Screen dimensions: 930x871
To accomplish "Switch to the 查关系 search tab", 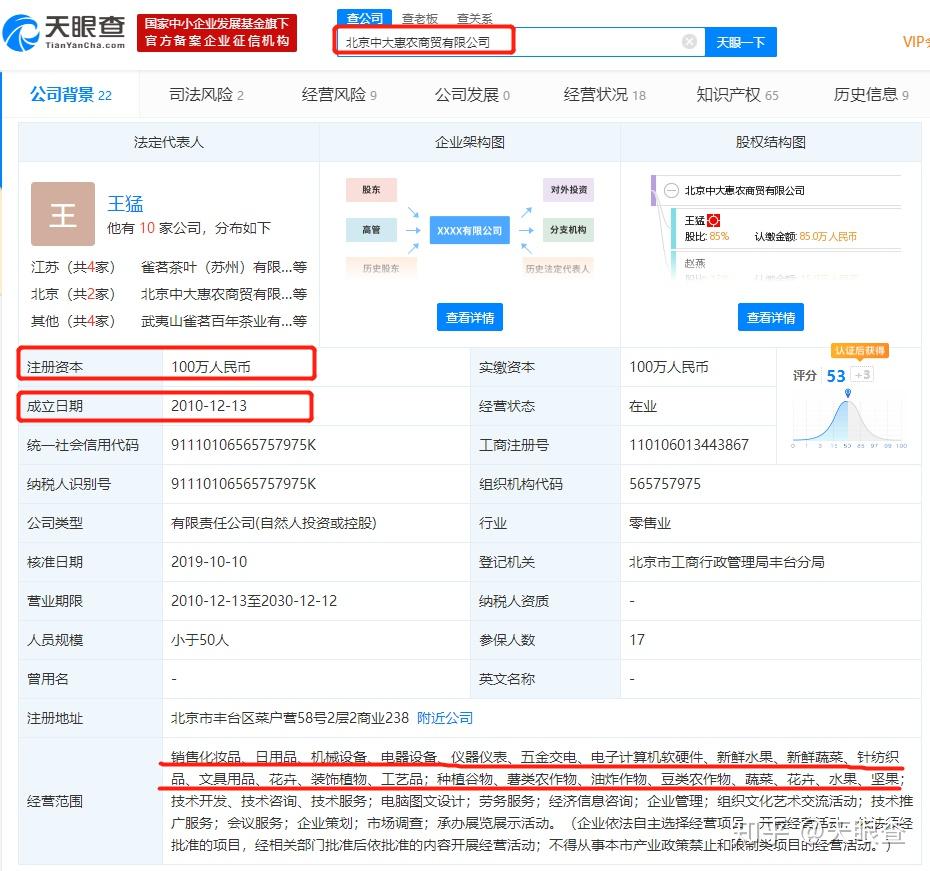I will coord(474,18).
